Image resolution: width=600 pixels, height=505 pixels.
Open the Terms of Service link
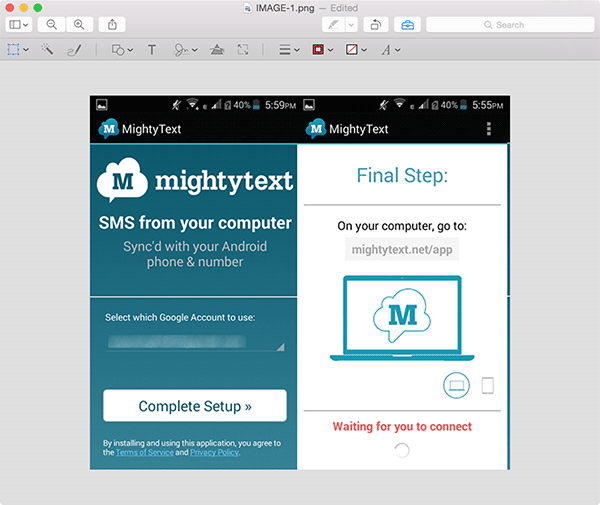tap(145, 453)
